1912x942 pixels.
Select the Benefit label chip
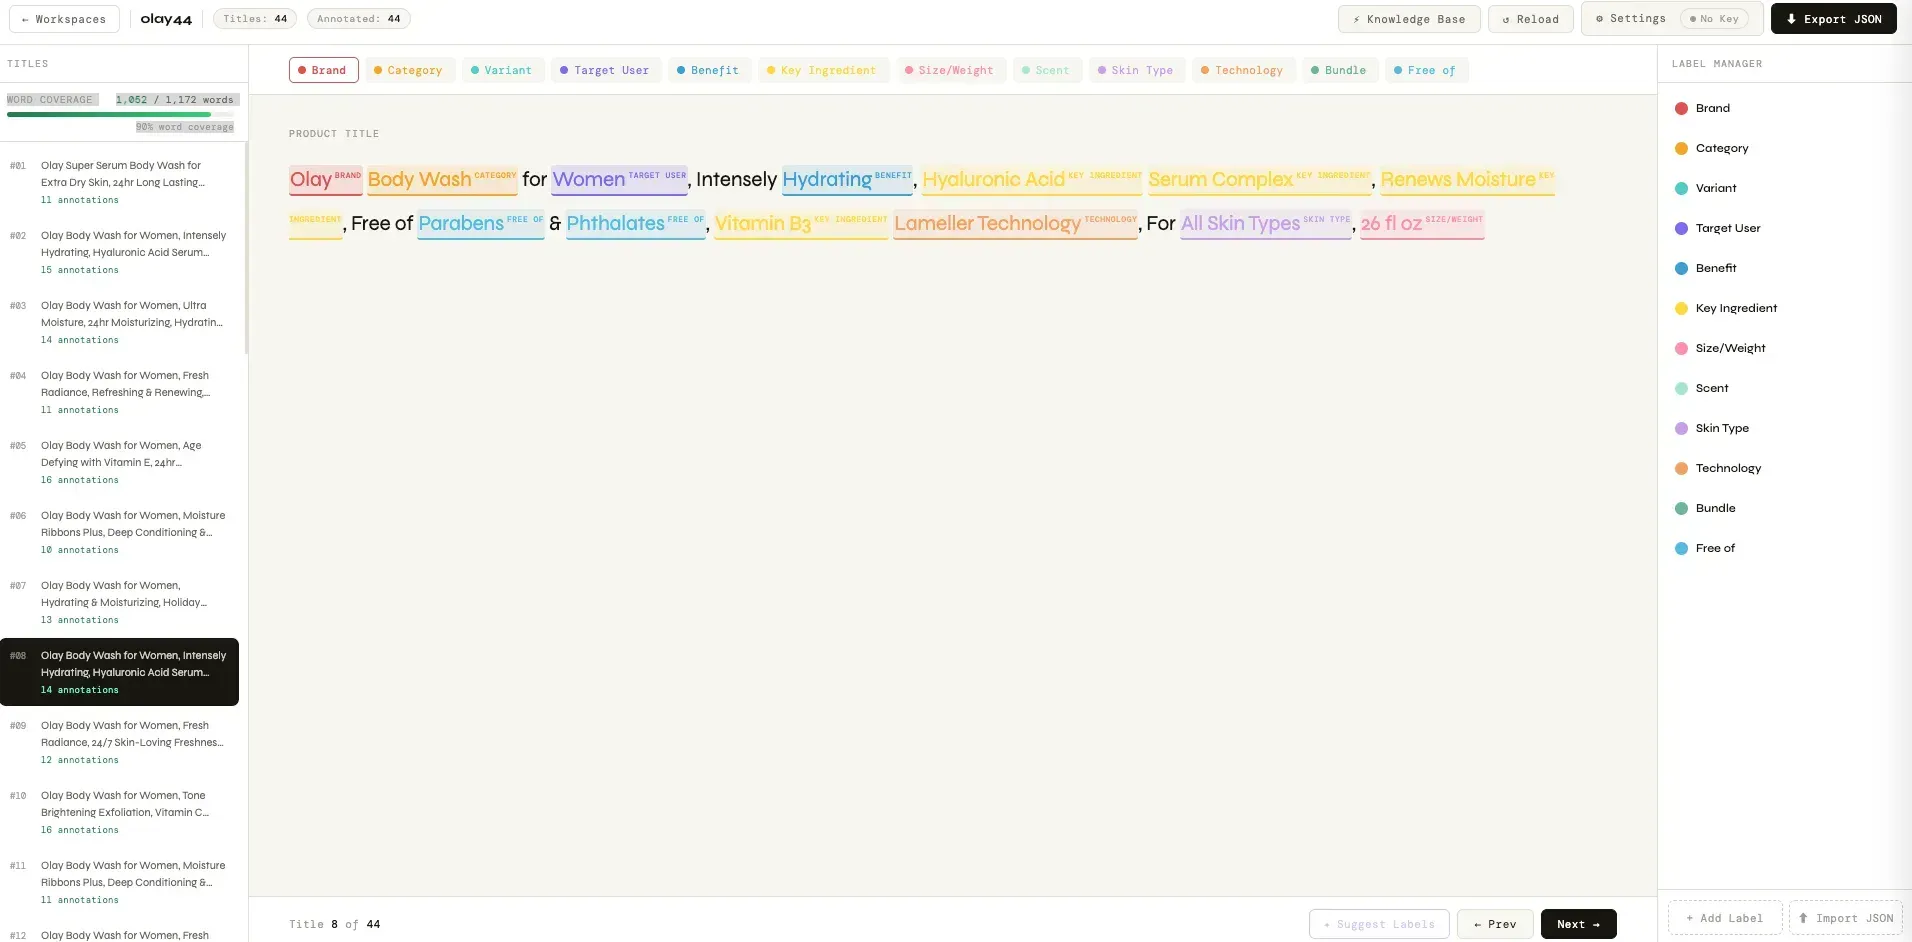[x=708, y=70]
